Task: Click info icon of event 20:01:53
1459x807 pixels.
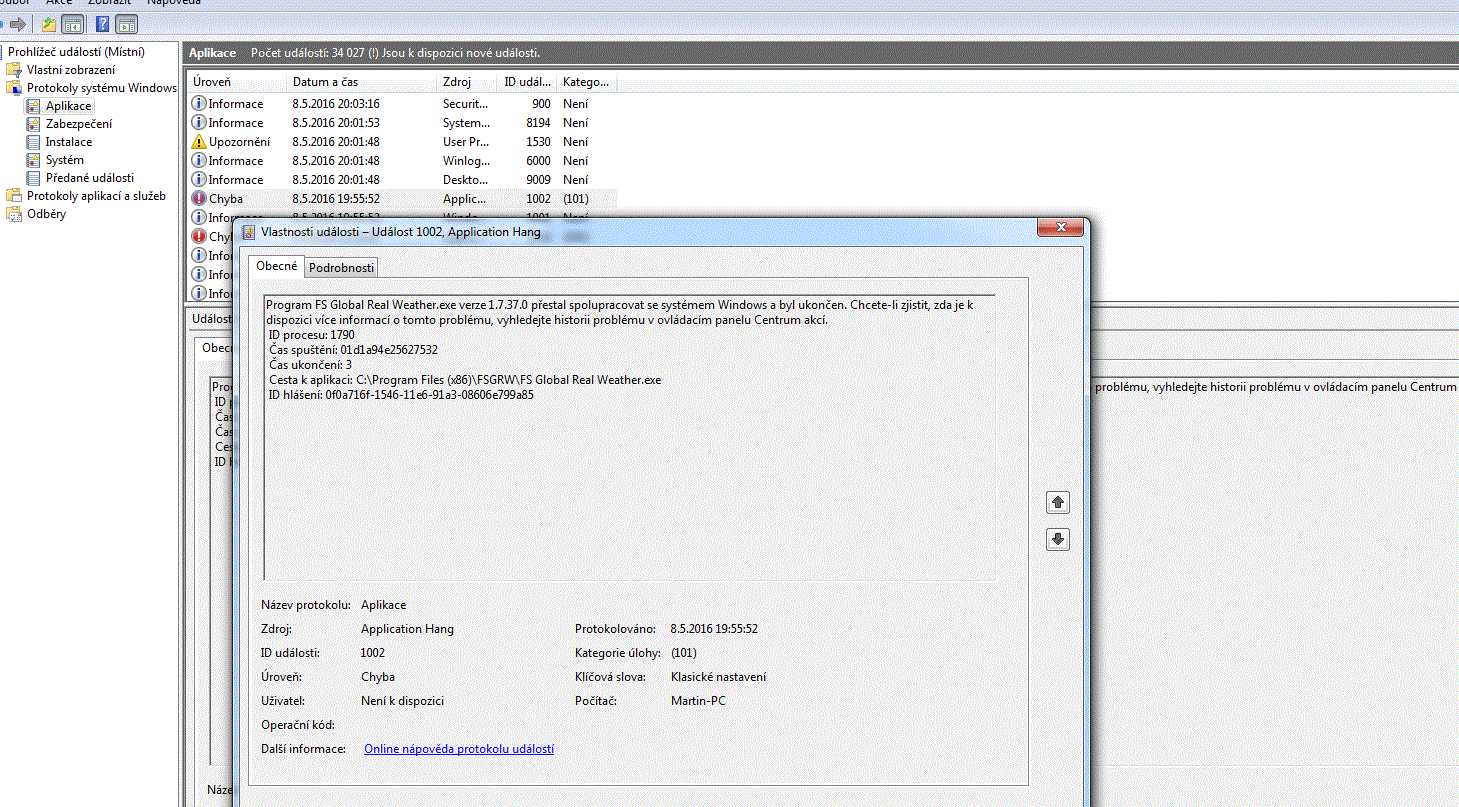Action: [x=198, y=123]
